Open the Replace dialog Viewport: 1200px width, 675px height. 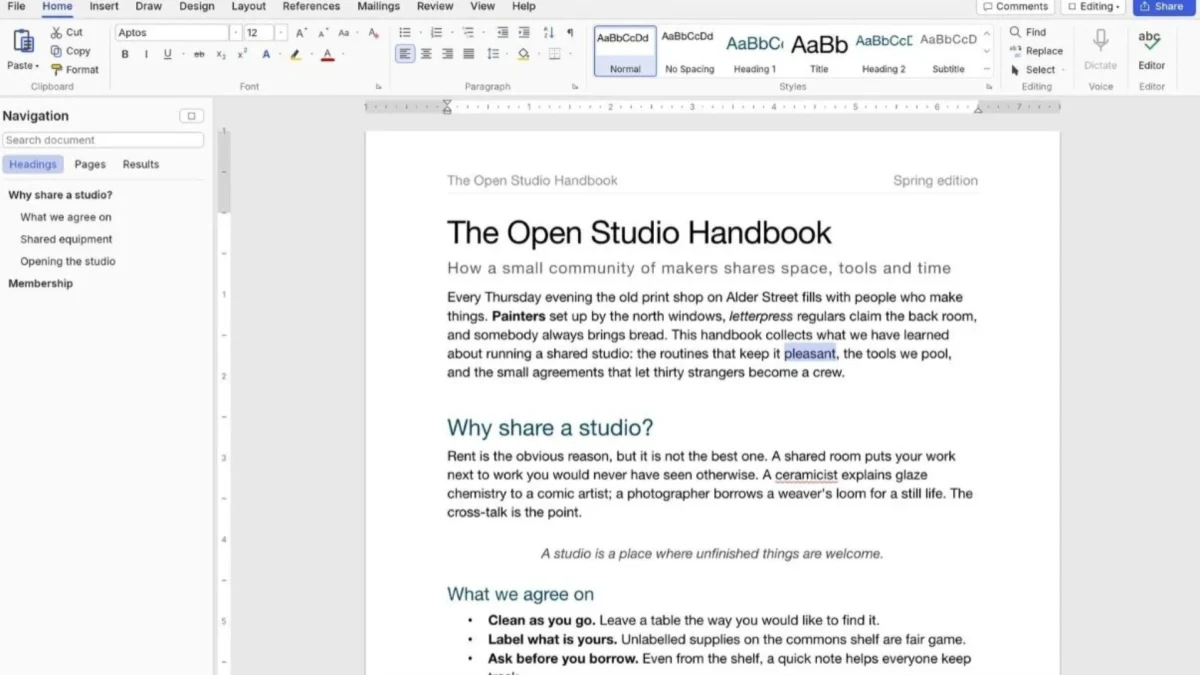click(1036, 51)
